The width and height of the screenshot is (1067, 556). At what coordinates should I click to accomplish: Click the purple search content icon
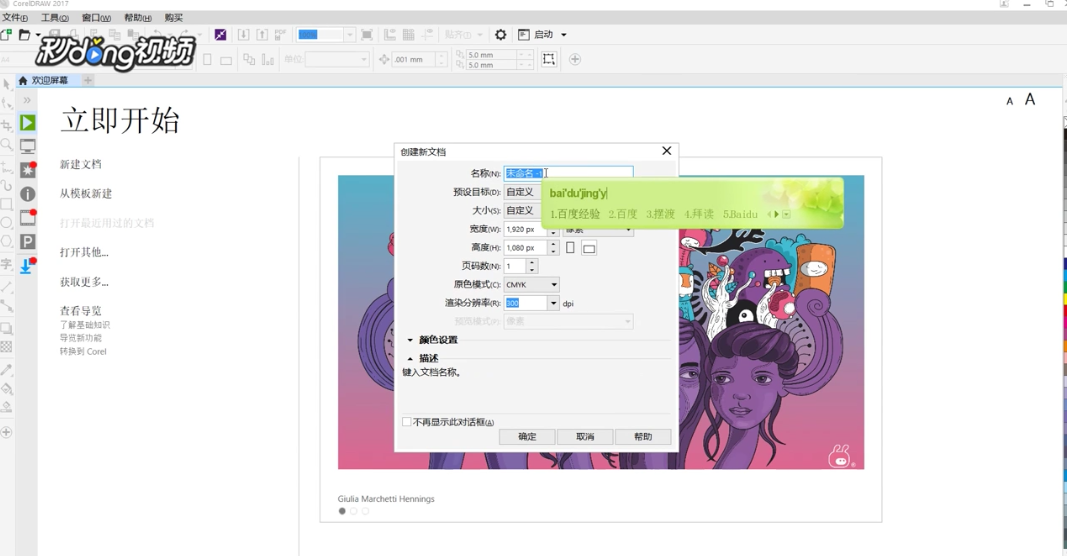tap(220, 34)
